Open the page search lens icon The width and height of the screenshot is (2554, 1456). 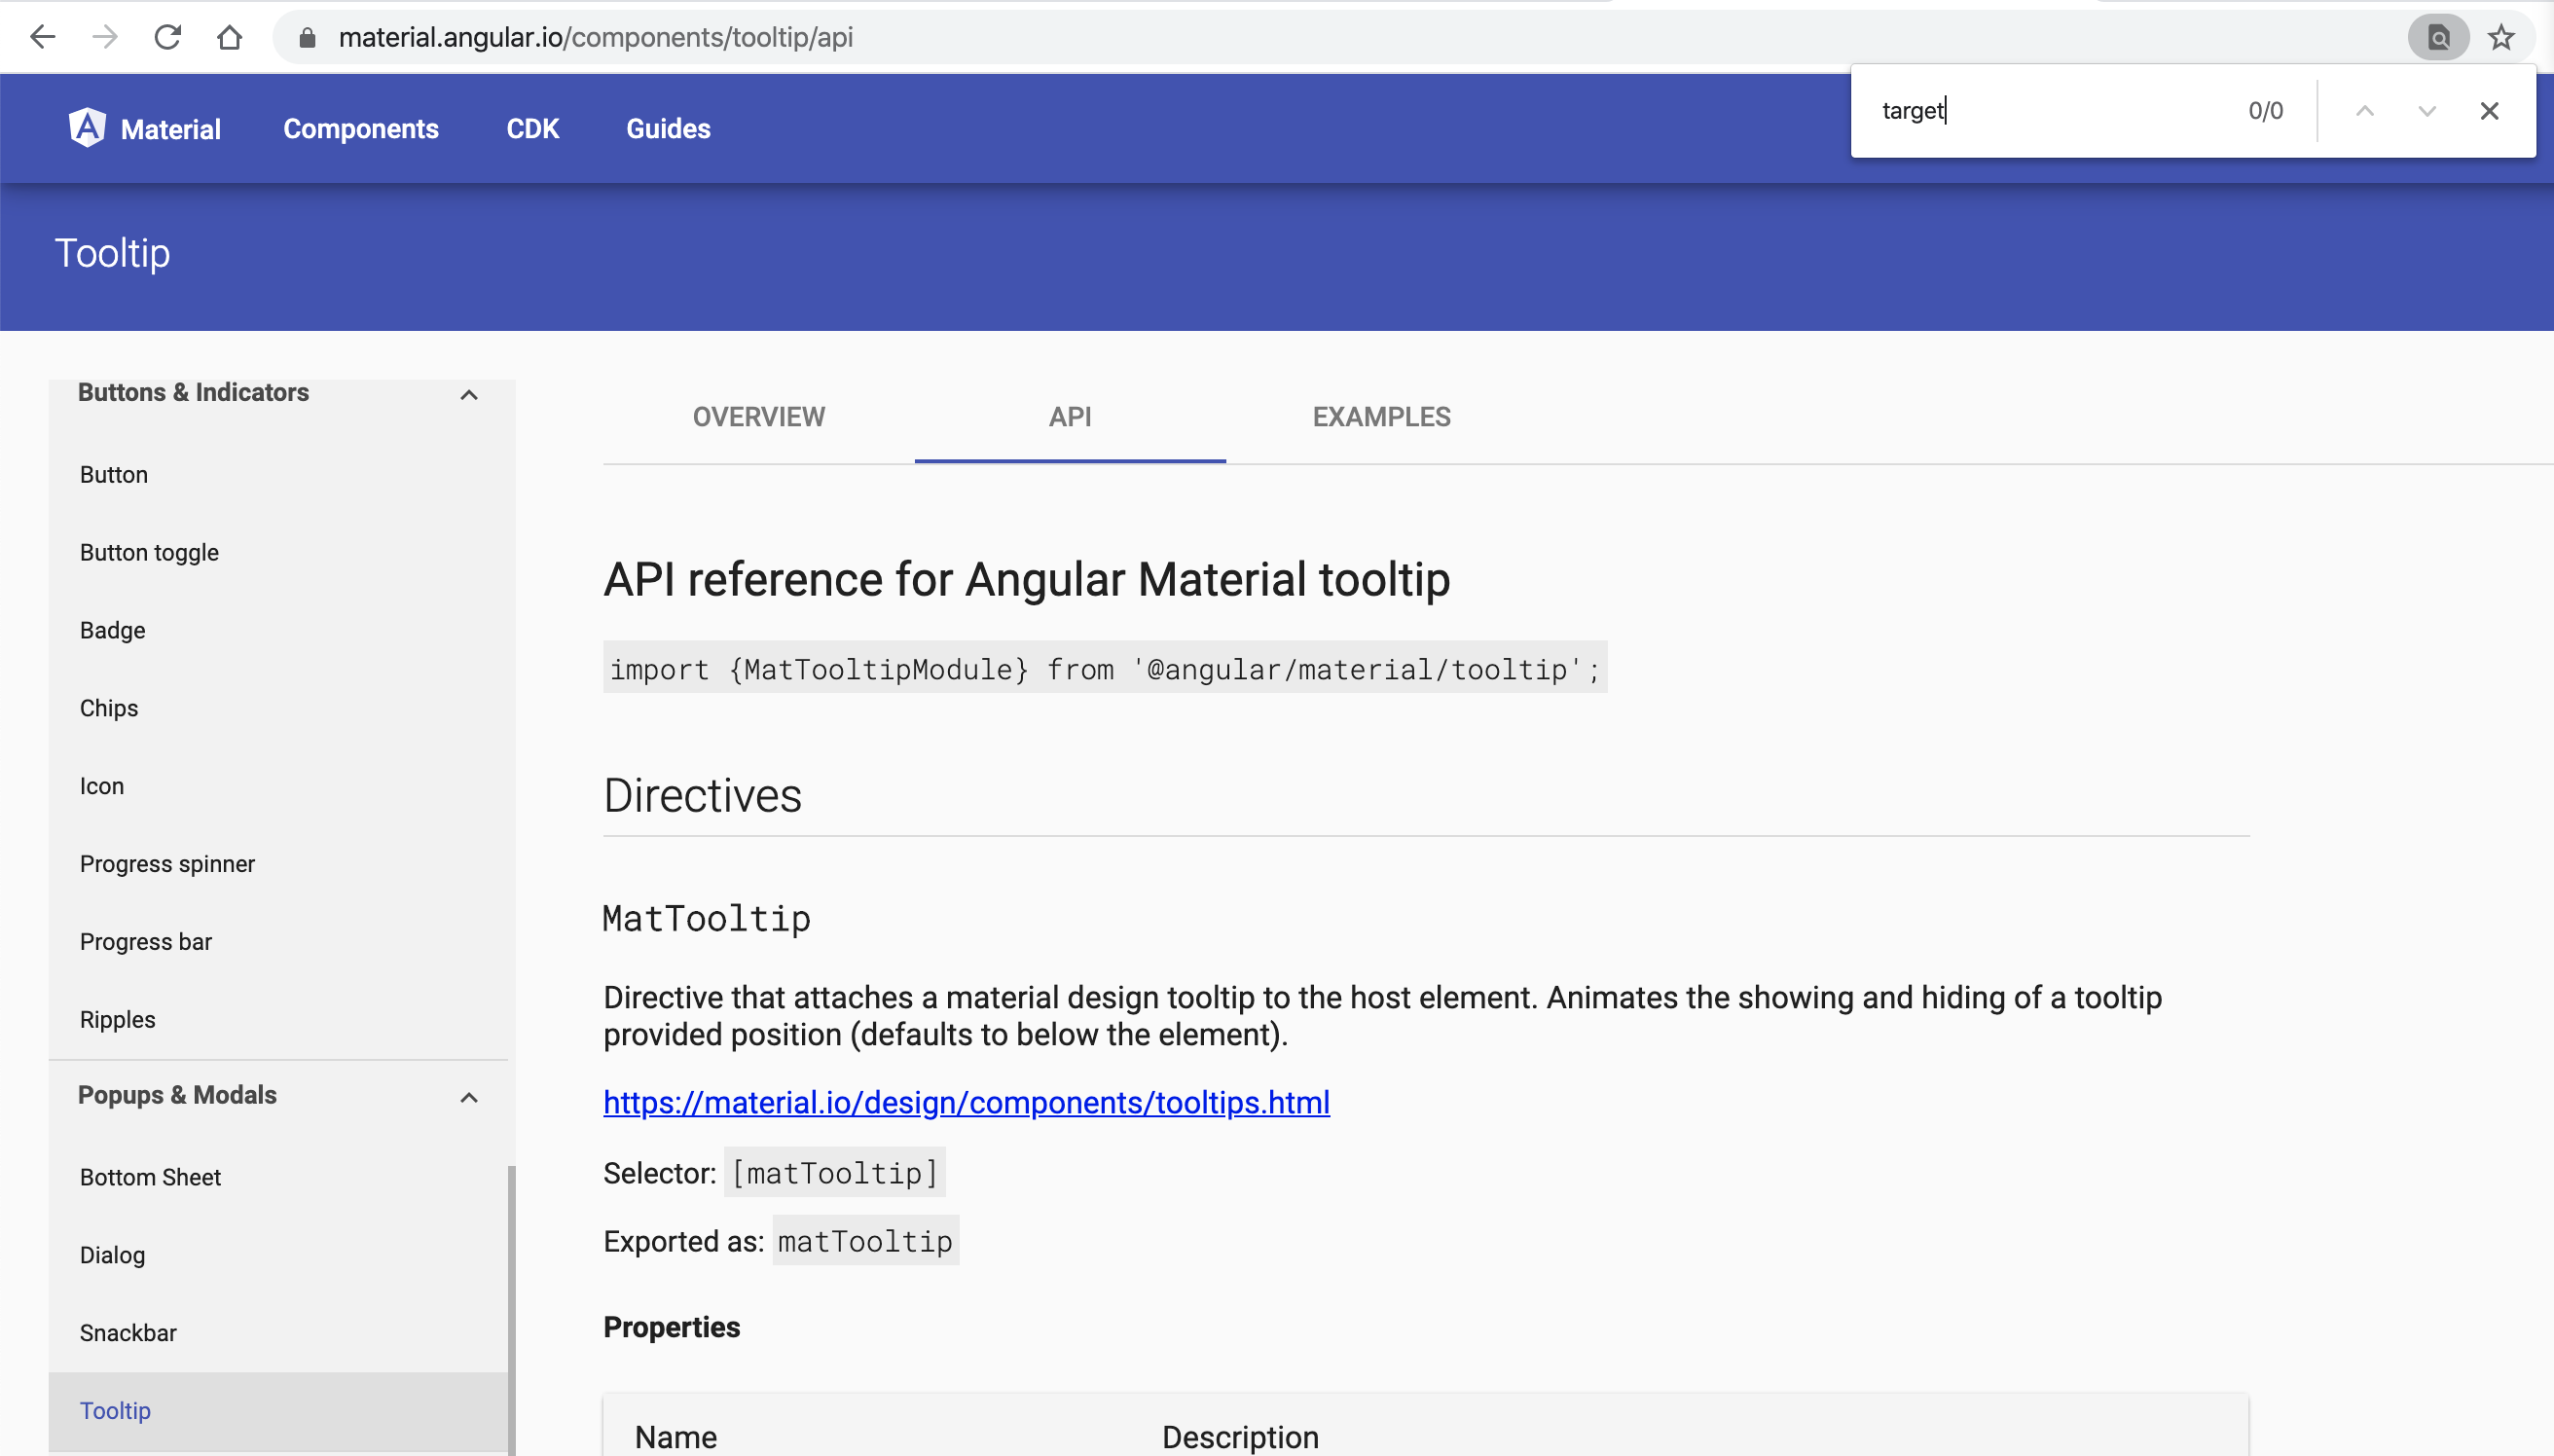point(2438,38)
